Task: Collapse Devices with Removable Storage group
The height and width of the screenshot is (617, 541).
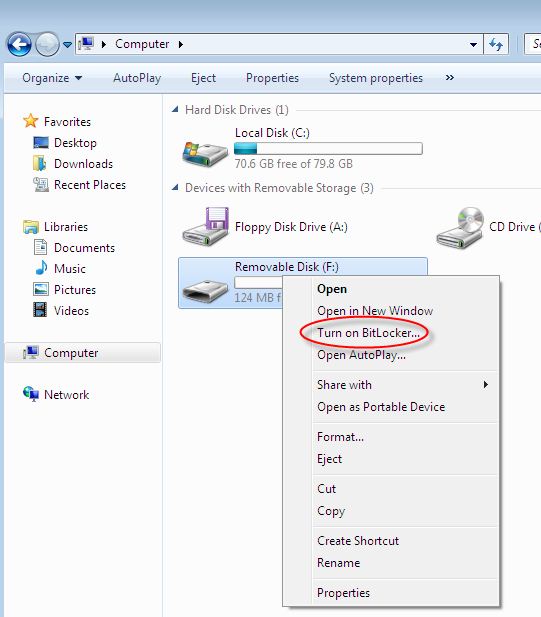Action: tap(175, 187)
